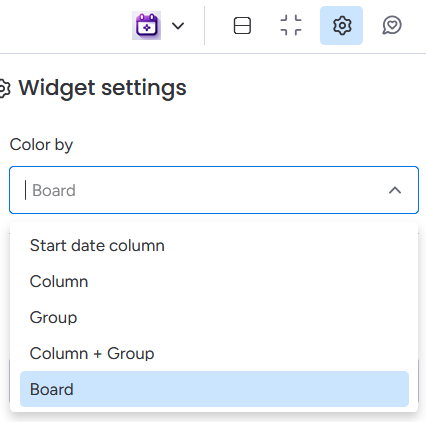Click the purple calendar widget icon
426x422 pixels.
pos(146,25)
